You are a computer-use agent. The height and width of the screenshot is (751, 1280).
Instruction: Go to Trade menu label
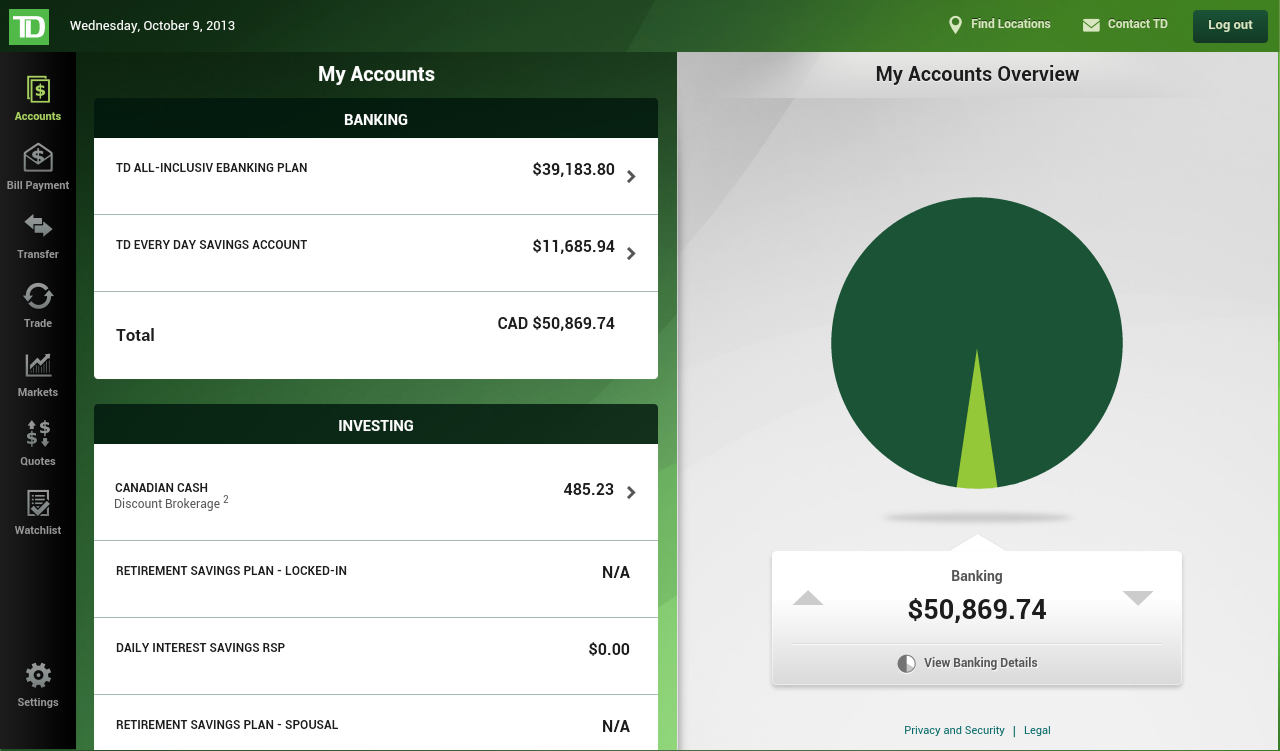[x=38, y=323]
